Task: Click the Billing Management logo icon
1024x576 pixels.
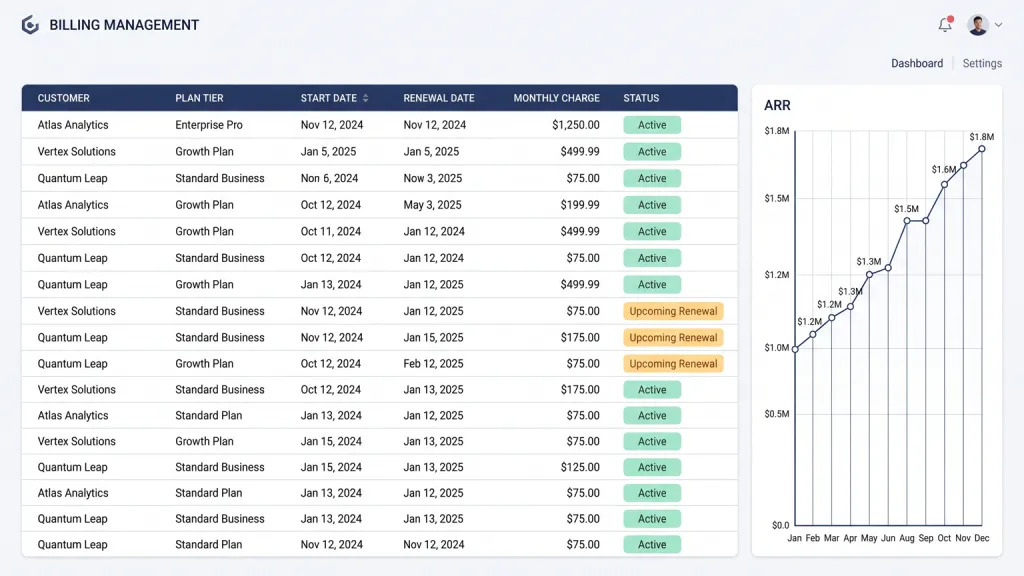Action: point(30,25)
